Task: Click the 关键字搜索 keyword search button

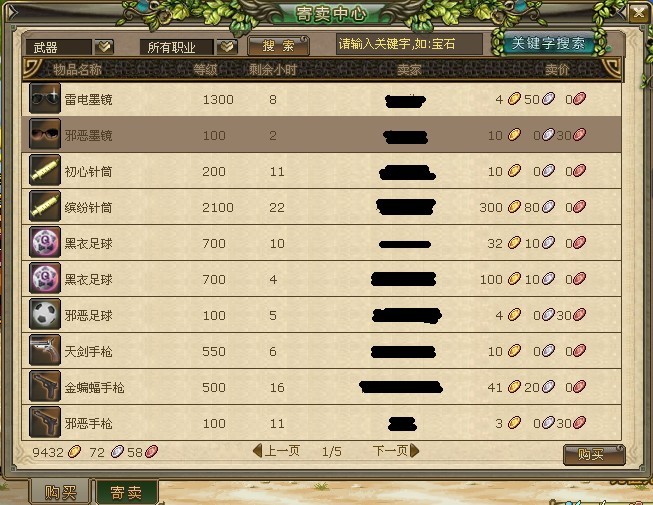Action: click(x=548, y=43)
